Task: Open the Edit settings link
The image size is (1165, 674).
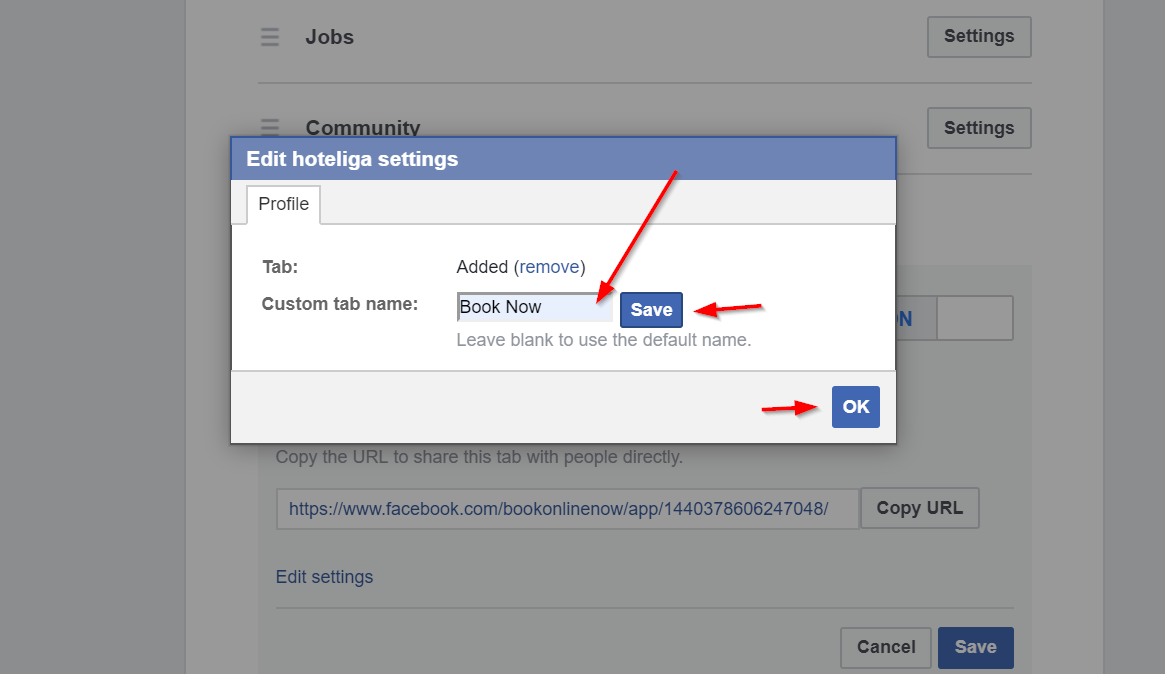Action: (324, 577)
